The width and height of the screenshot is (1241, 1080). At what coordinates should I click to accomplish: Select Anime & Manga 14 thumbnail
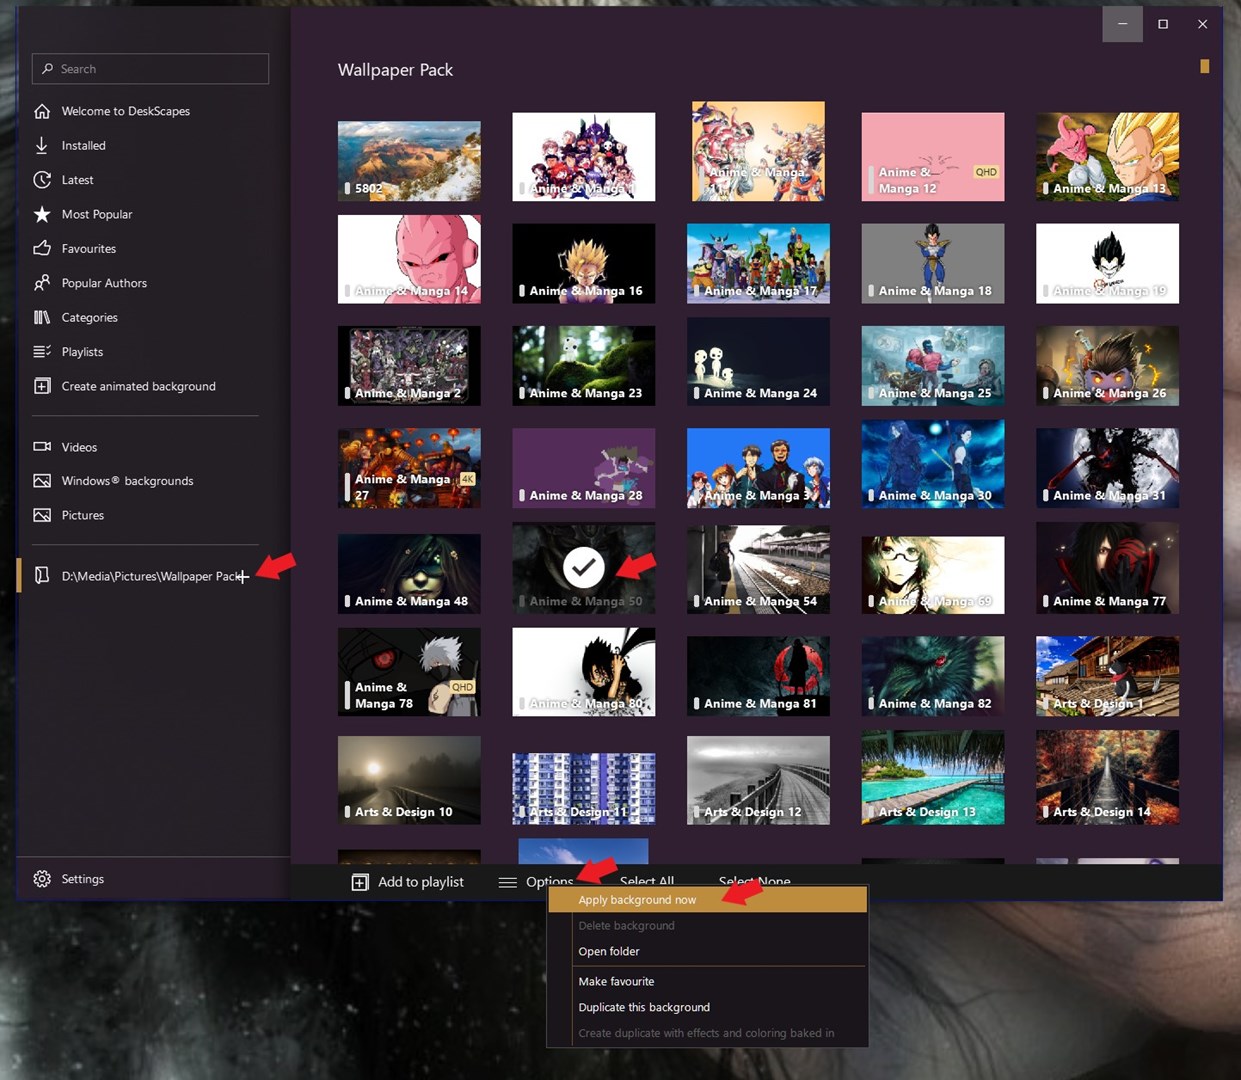(409, 259)
